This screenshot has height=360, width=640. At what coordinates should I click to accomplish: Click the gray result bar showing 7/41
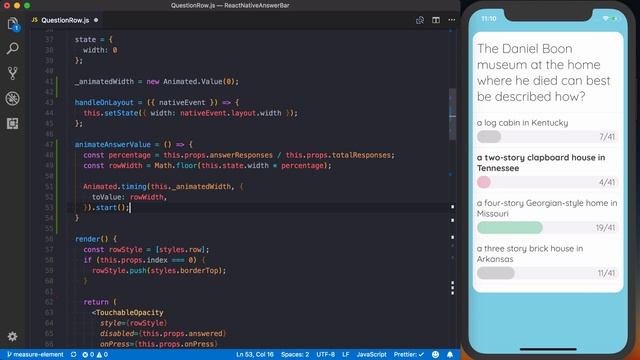tap(489, 137)
